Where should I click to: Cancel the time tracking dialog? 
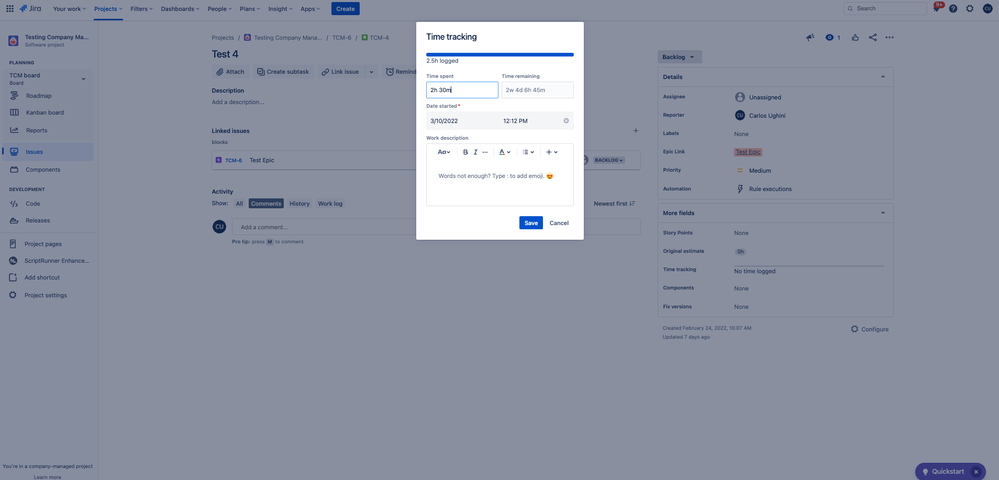point(559,223)
